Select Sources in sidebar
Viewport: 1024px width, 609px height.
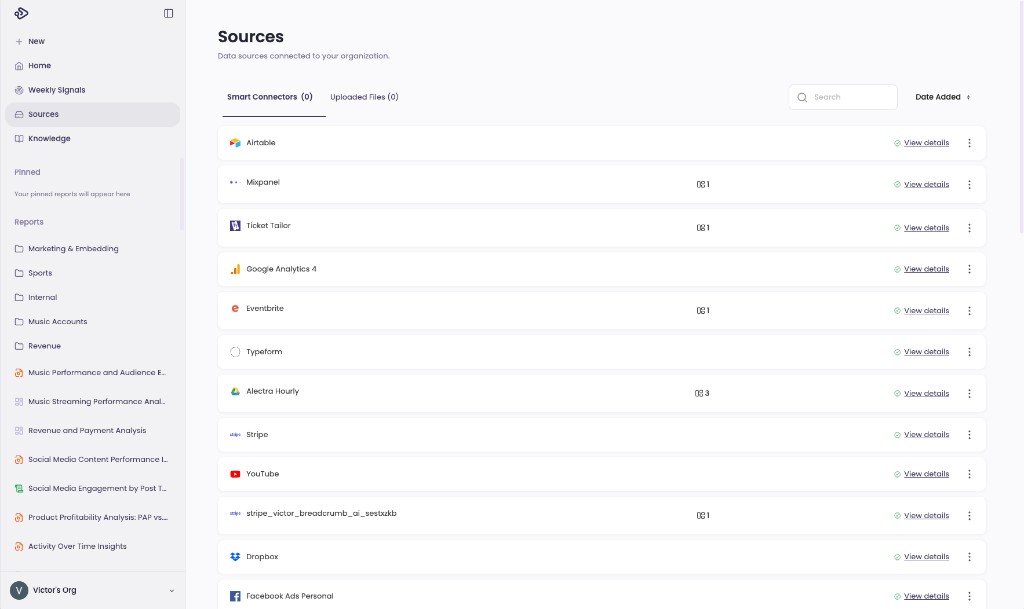(x=92, y=114)
